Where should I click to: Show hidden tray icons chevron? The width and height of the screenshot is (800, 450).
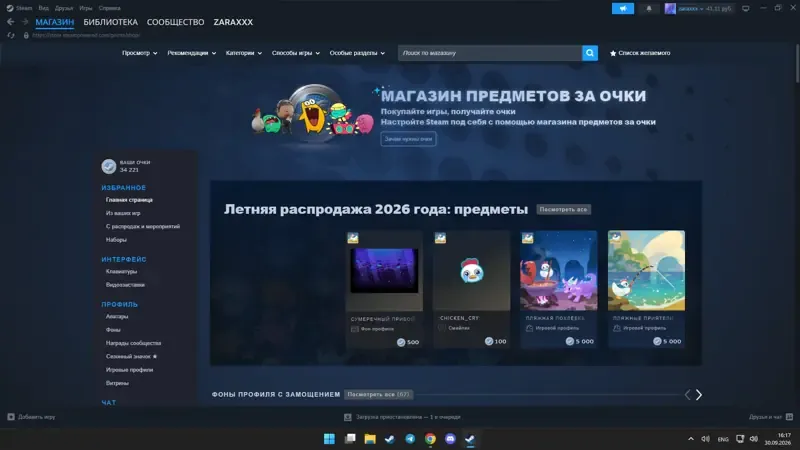tap(691, 439)
